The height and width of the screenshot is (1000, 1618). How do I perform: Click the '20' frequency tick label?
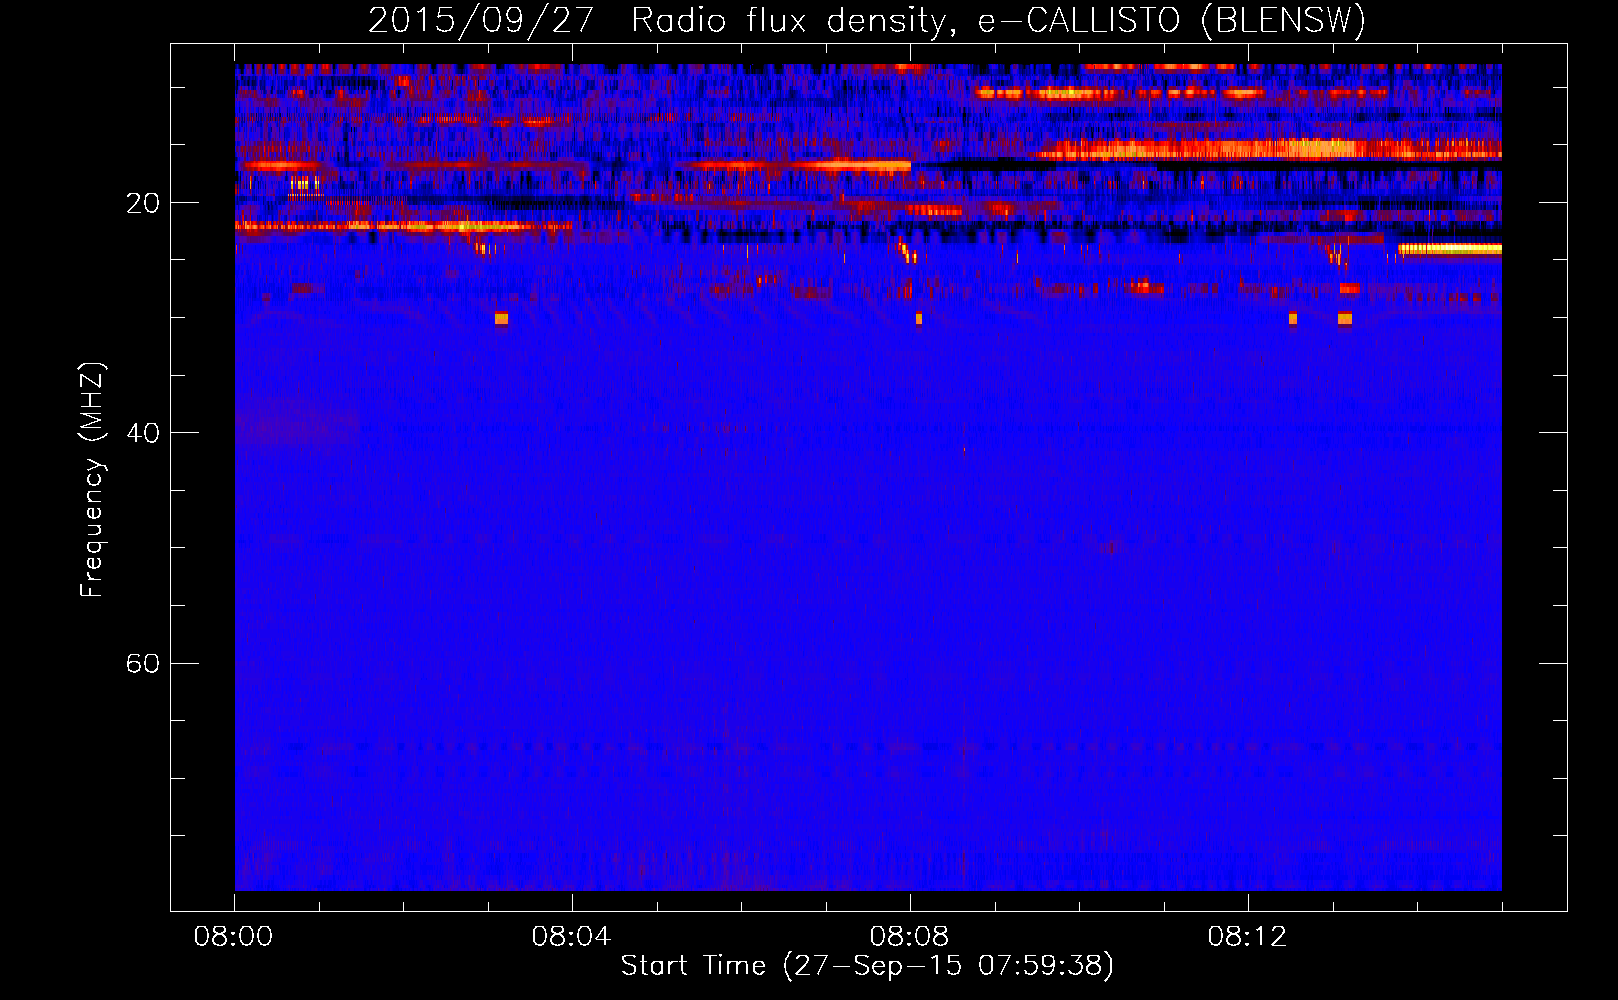pos(143,204)
